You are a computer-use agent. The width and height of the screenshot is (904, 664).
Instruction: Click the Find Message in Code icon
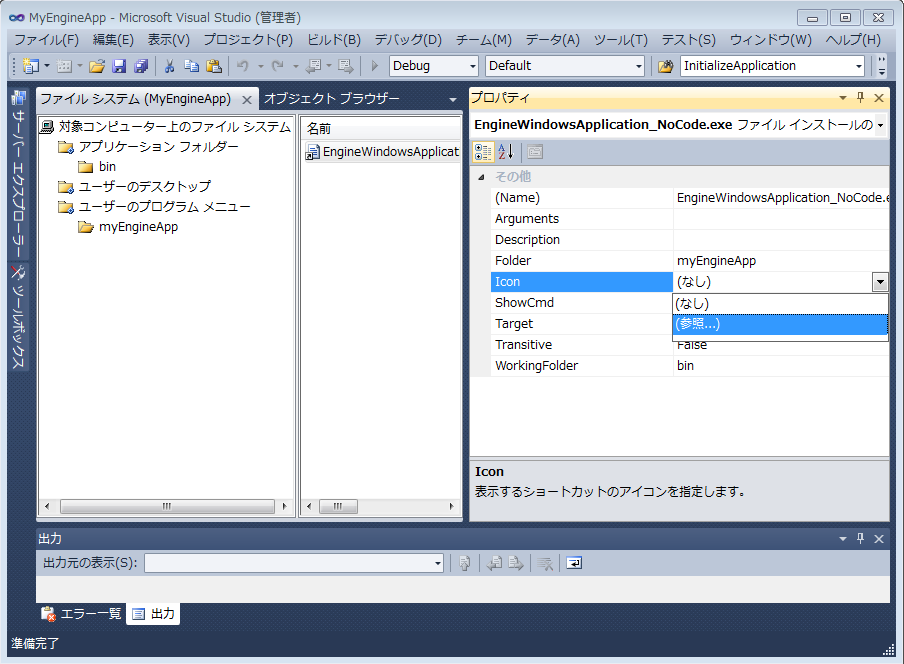(465, 563)
